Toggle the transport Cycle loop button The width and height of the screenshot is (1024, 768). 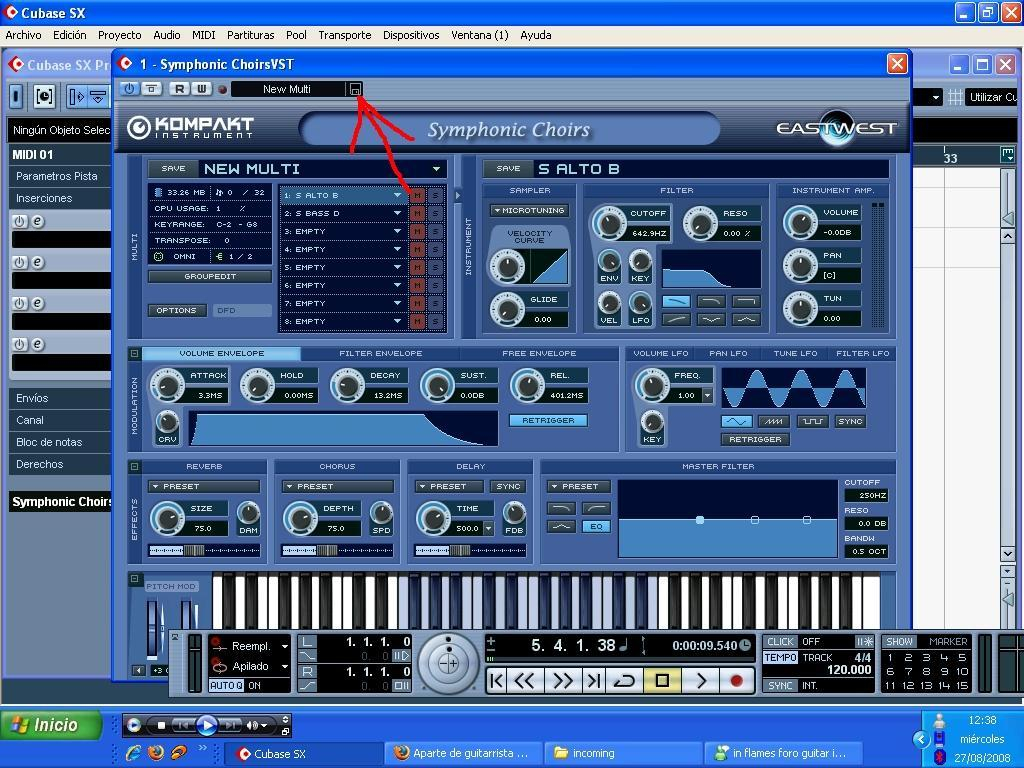624,681
